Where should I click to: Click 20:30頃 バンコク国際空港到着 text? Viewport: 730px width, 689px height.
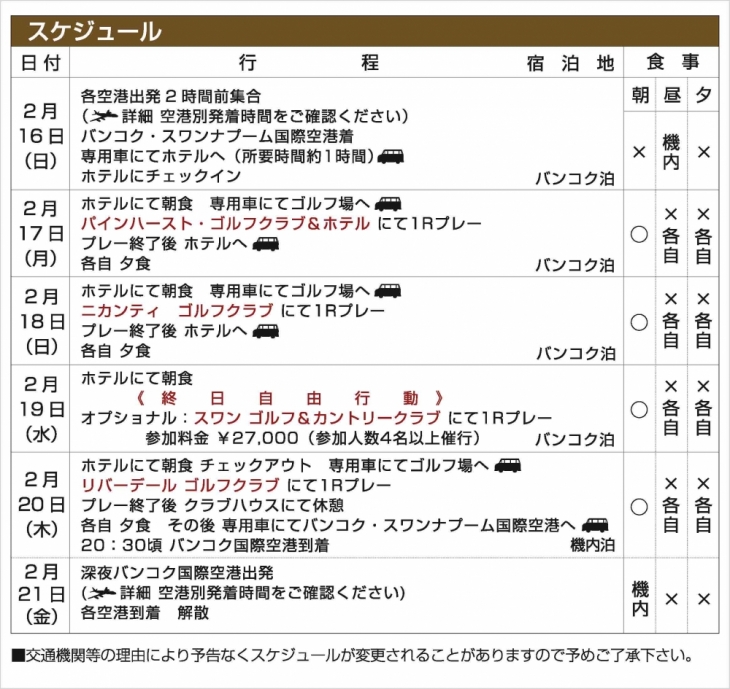[205, 545]
